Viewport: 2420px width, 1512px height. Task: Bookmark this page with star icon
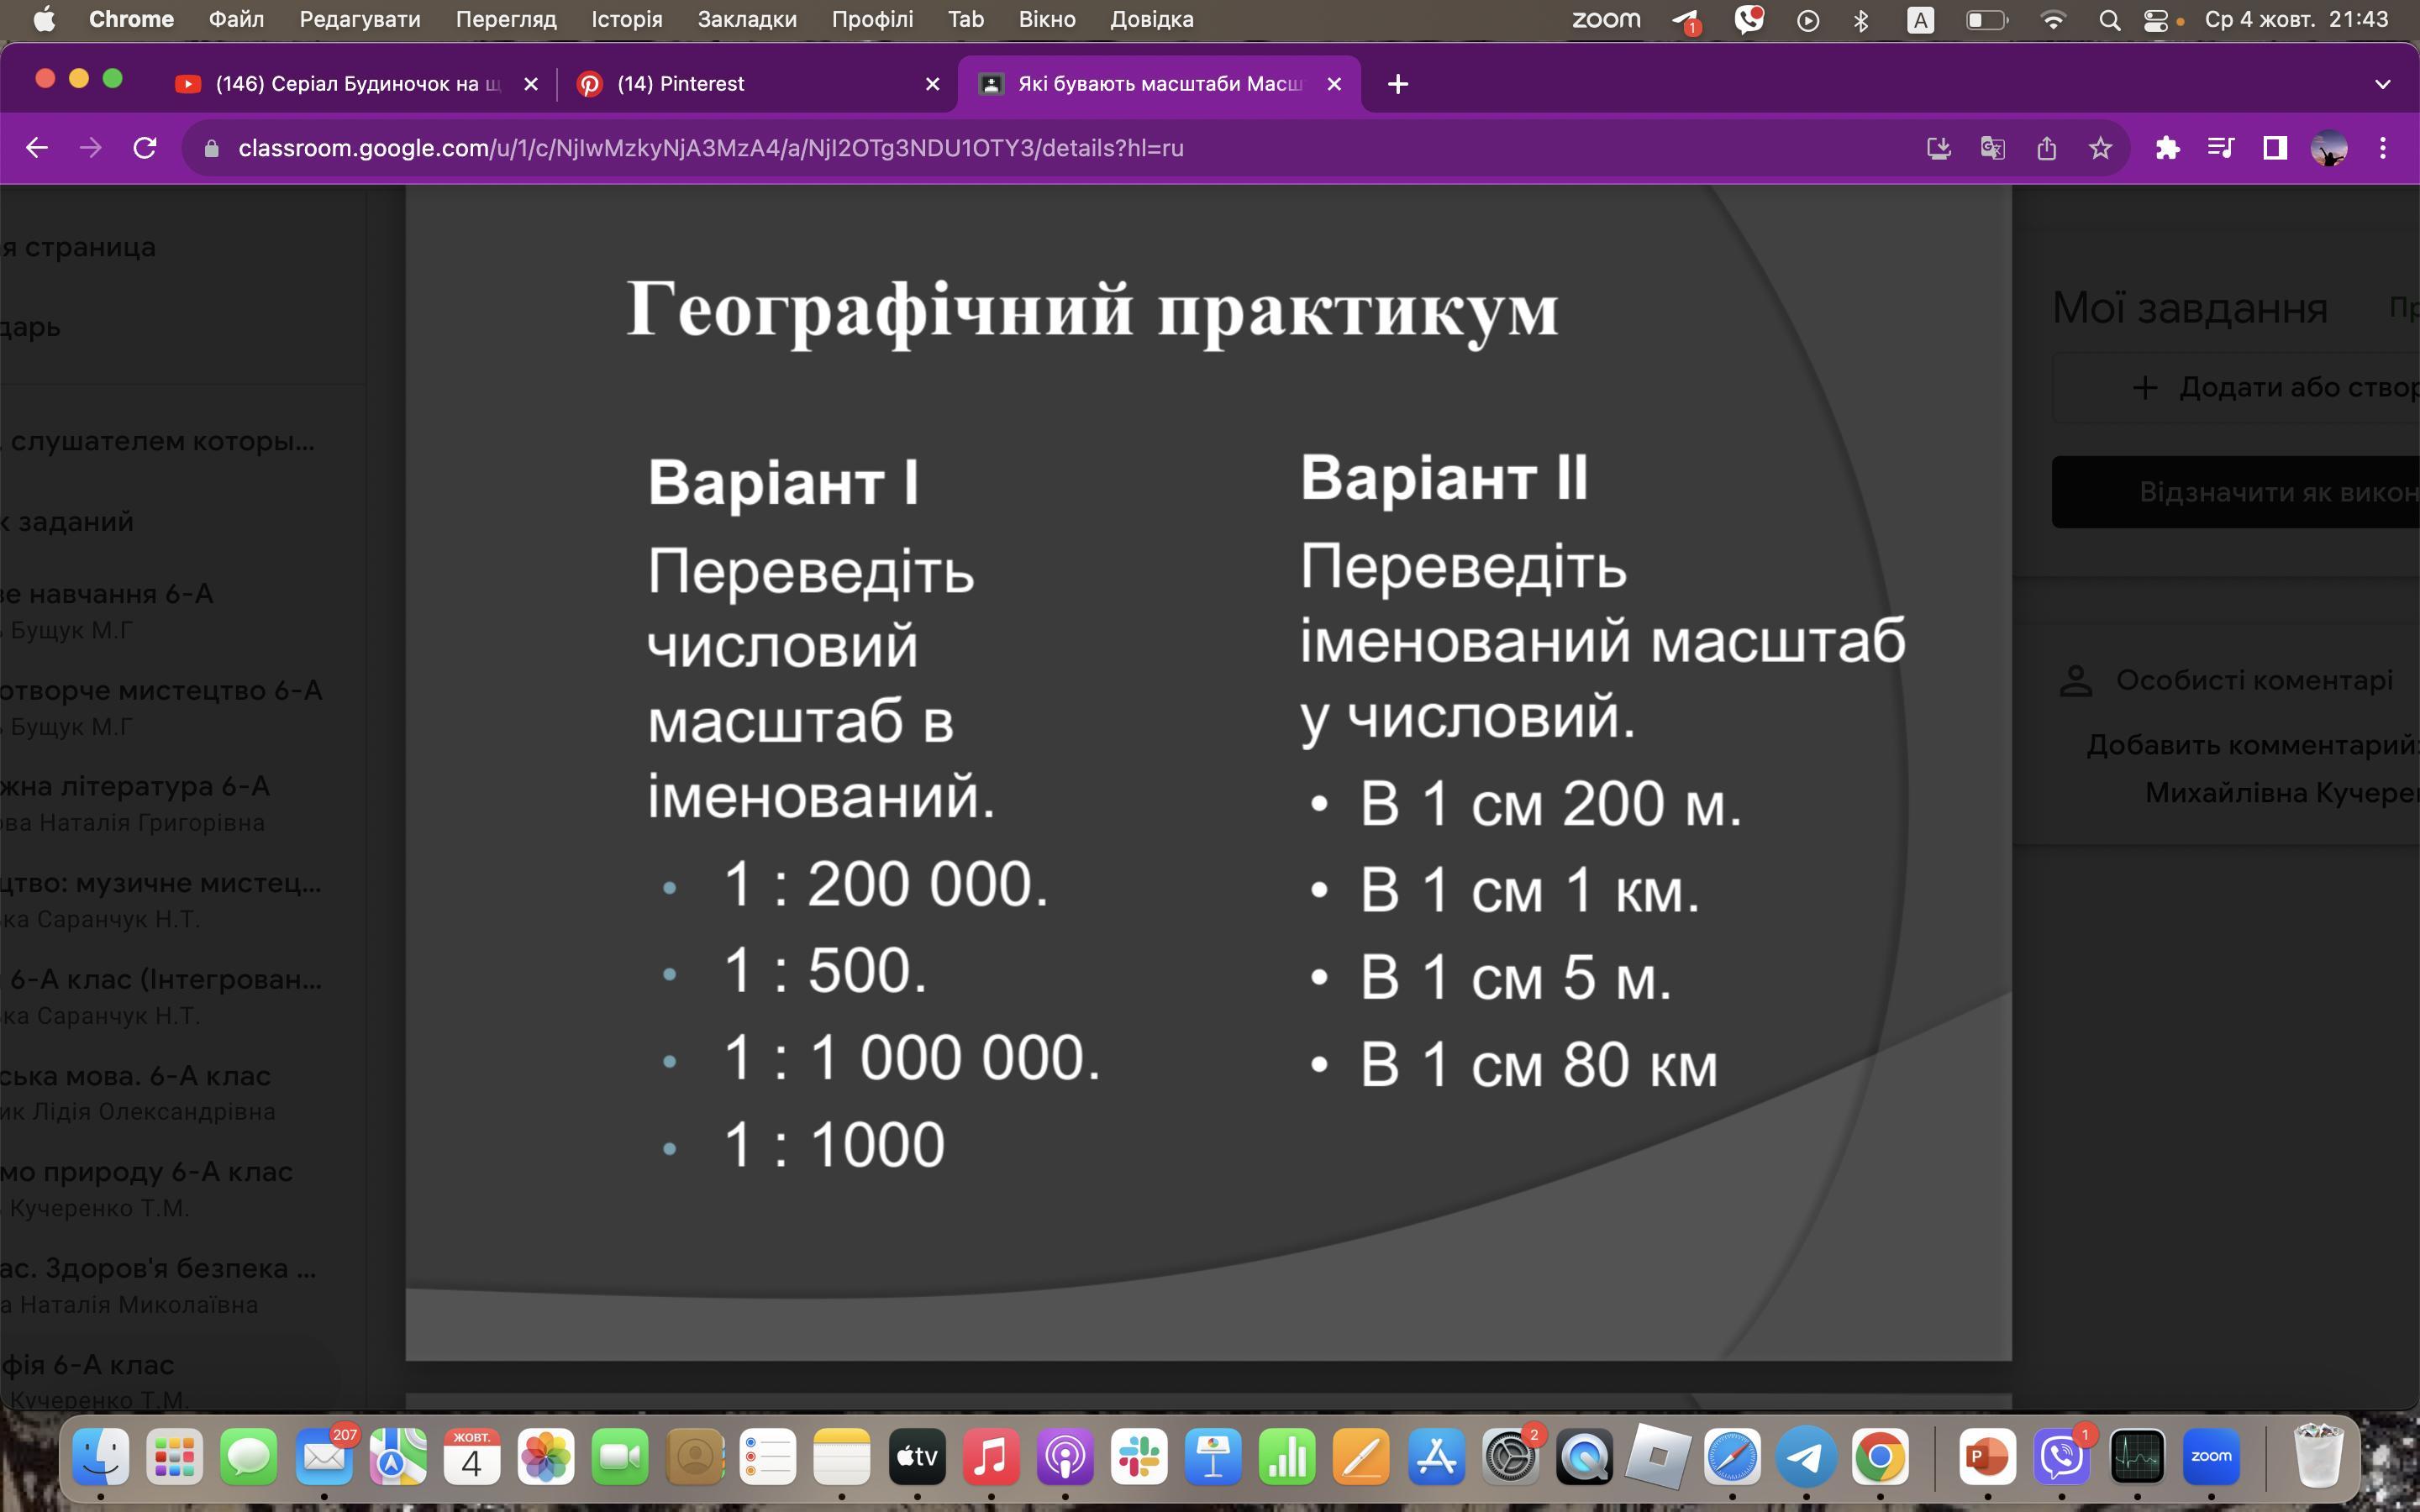(x=2100, y=148)
